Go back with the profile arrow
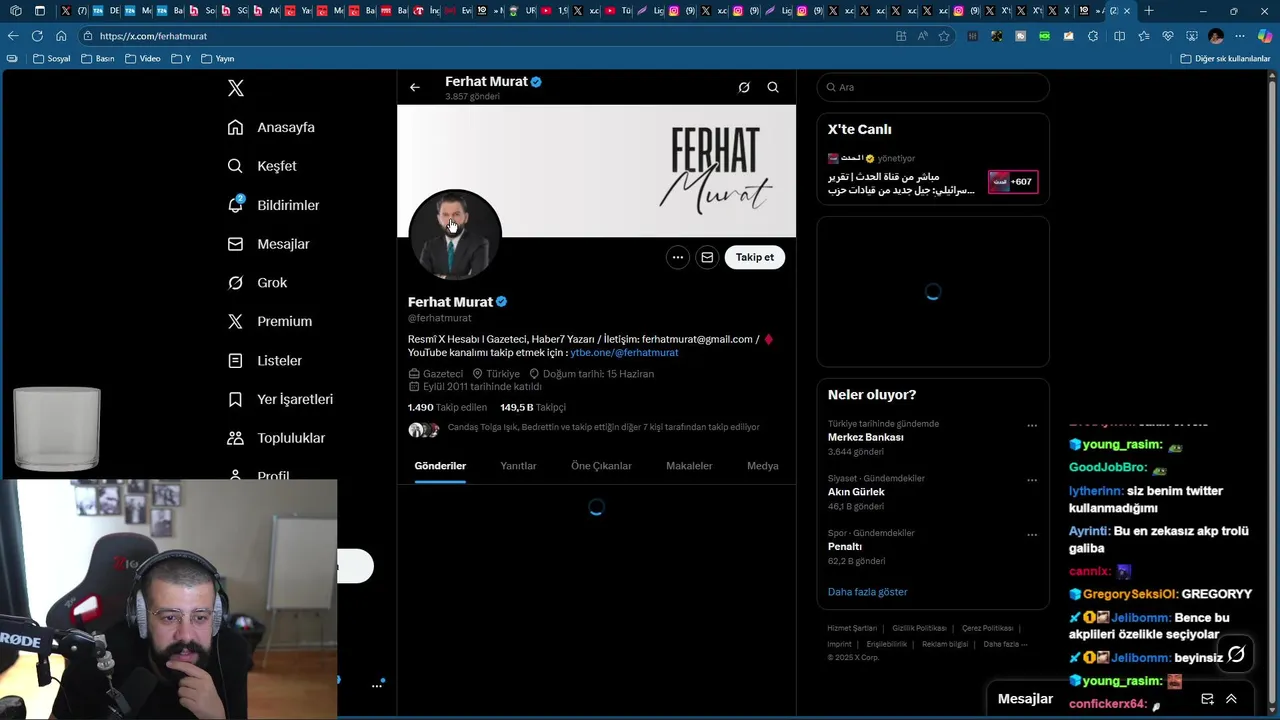 (415, 87)
